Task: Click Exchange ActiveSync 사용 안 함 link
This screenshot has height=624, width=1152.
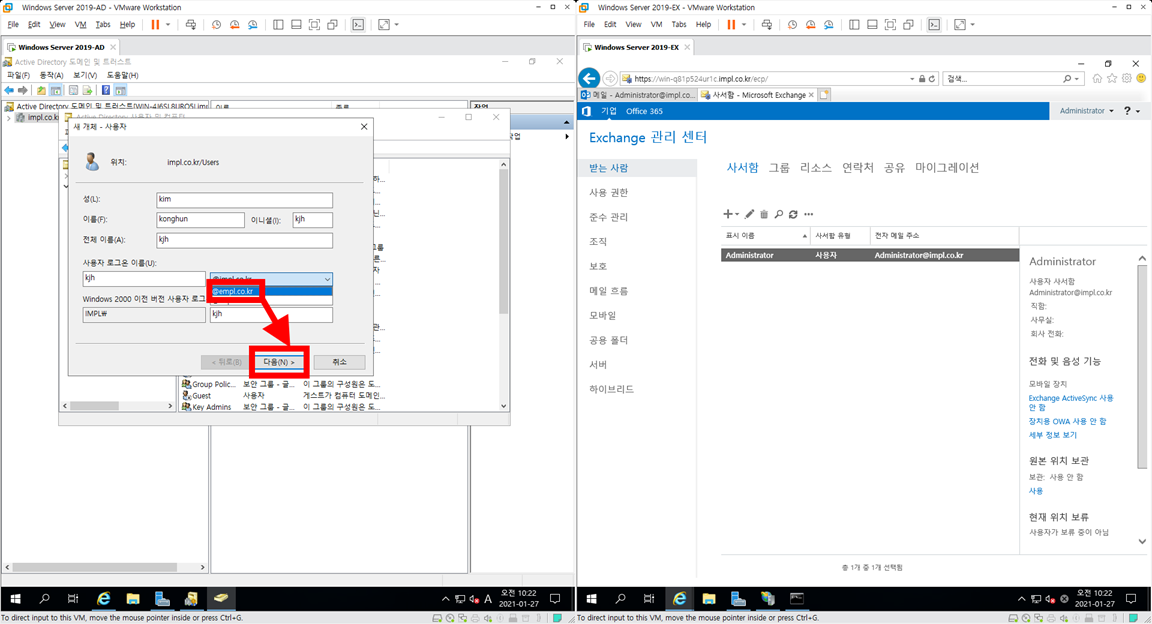Action: point(1070,403)
